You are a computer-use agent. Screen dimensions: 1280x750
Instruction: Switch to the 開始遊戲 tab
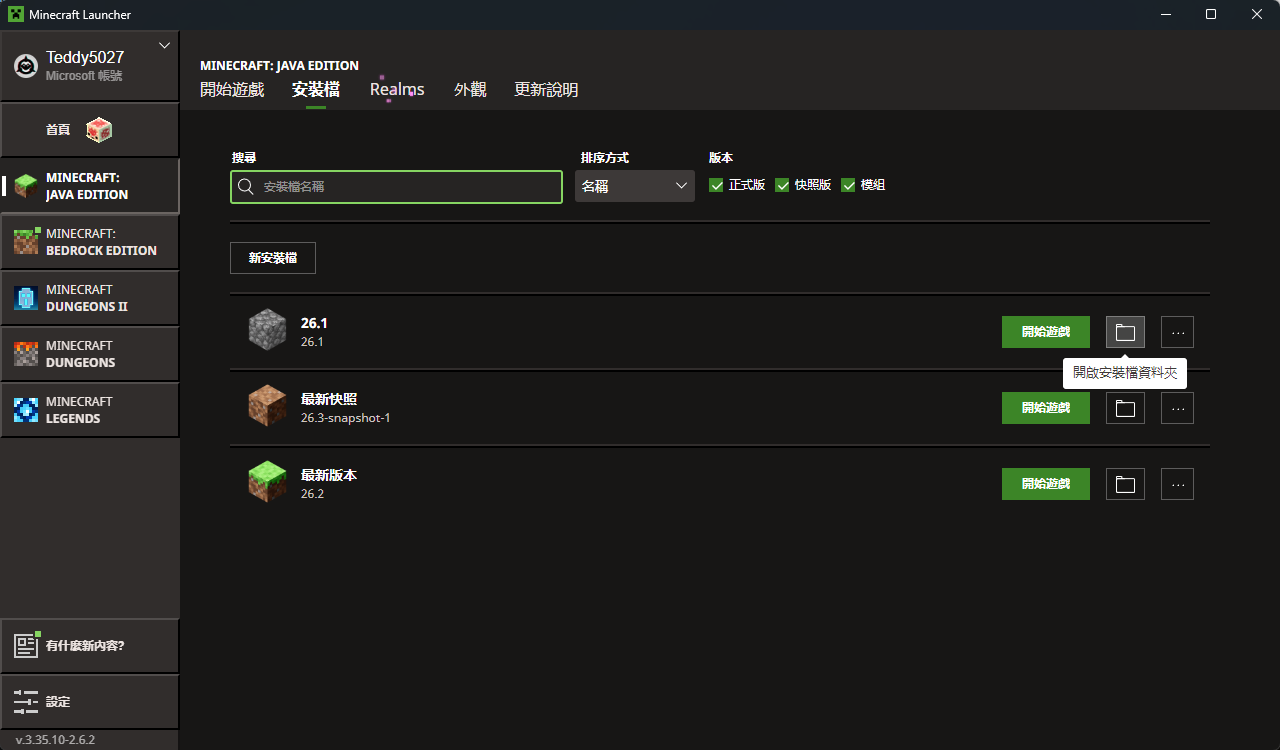(x=232, y=89)
